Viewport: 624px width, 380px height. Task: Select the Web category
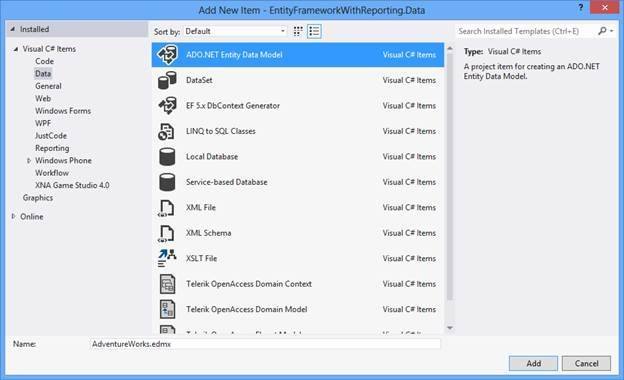click(x=43, y=98)
